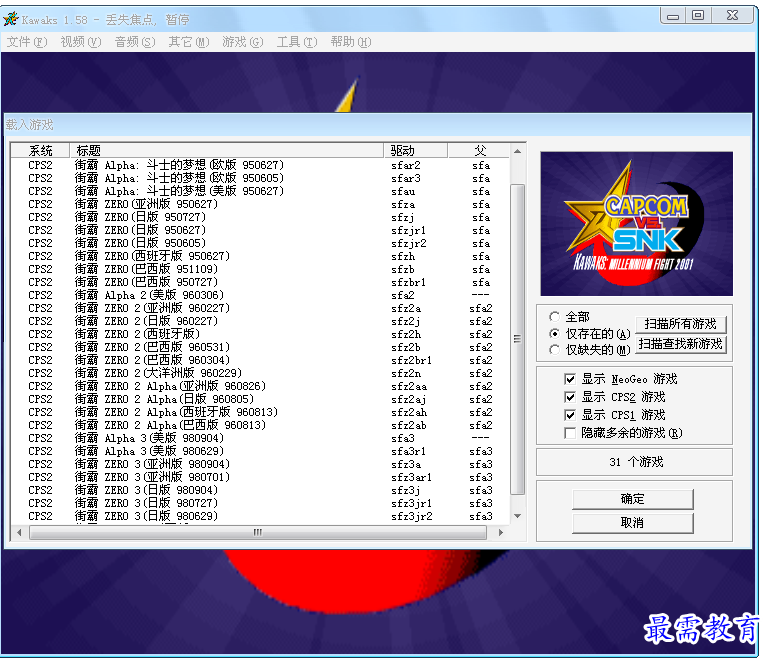Open the 音频(S) menu

pyautogui.click(x=135, y=42)
